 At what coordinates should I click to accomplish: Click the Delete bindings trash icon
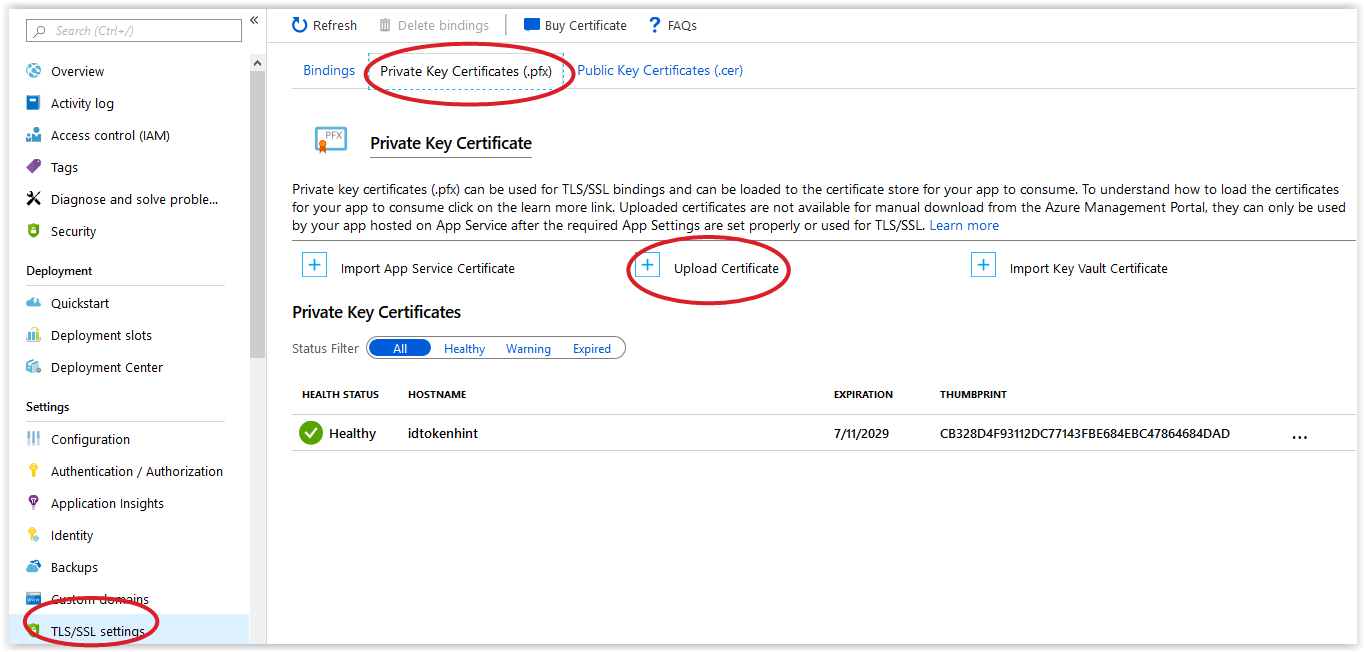tap(385, 25)
